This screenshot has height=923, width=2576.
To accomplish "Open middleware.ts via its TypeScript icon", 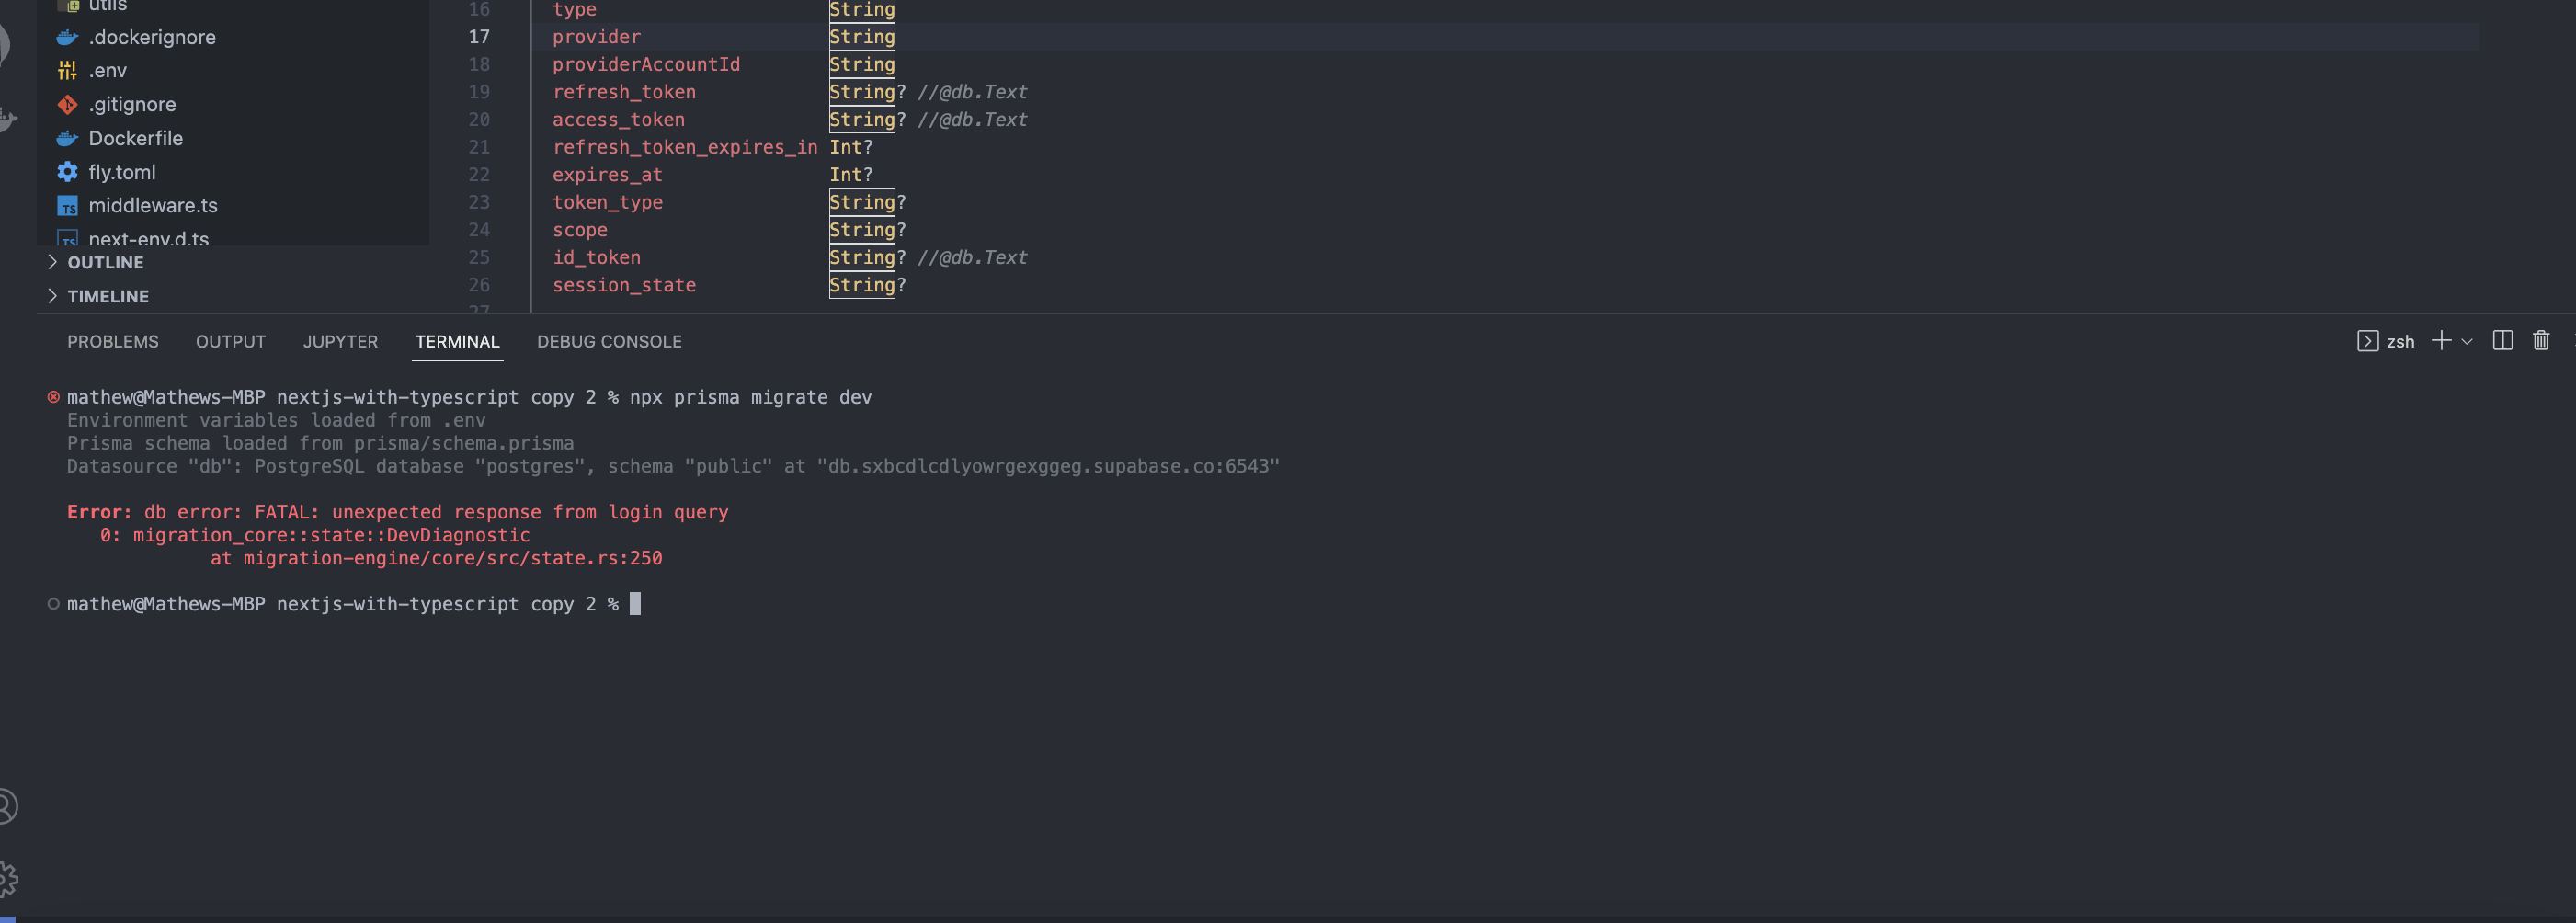I will [x=66, y=205].
